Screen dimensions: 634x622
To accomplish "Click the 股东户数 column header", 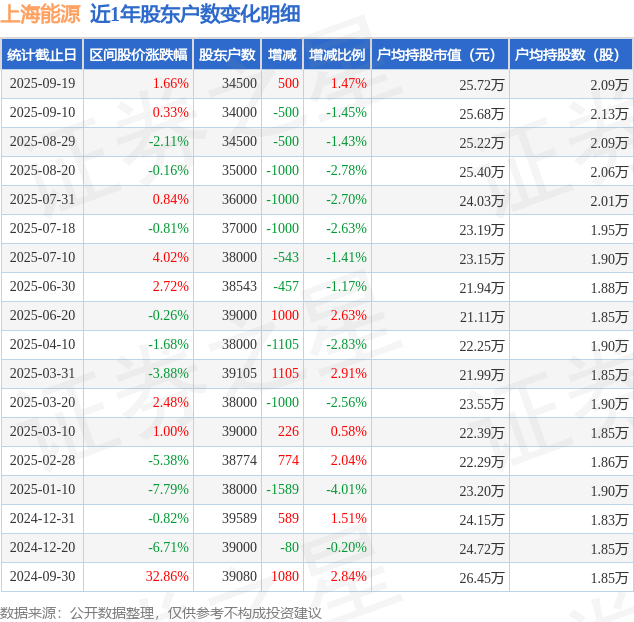I will click(x=227, y=55).
